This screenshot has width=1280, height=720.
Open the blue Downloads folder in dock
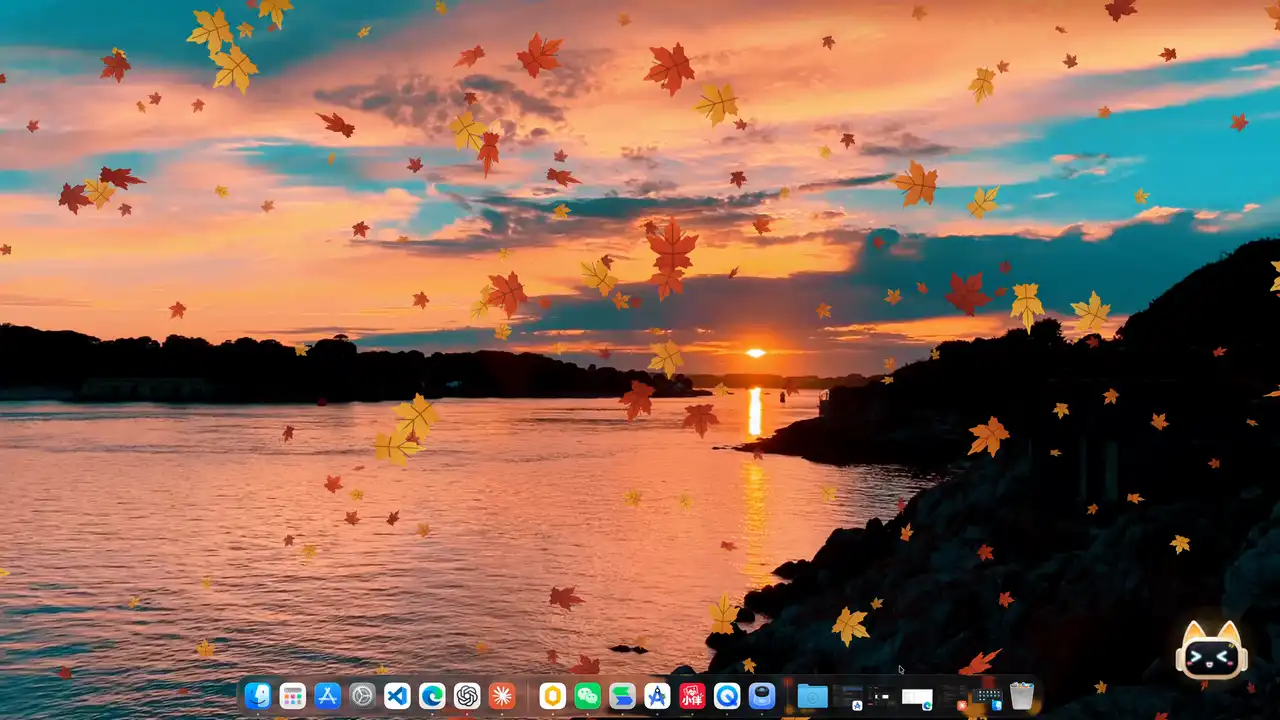(x=812, y=696)
